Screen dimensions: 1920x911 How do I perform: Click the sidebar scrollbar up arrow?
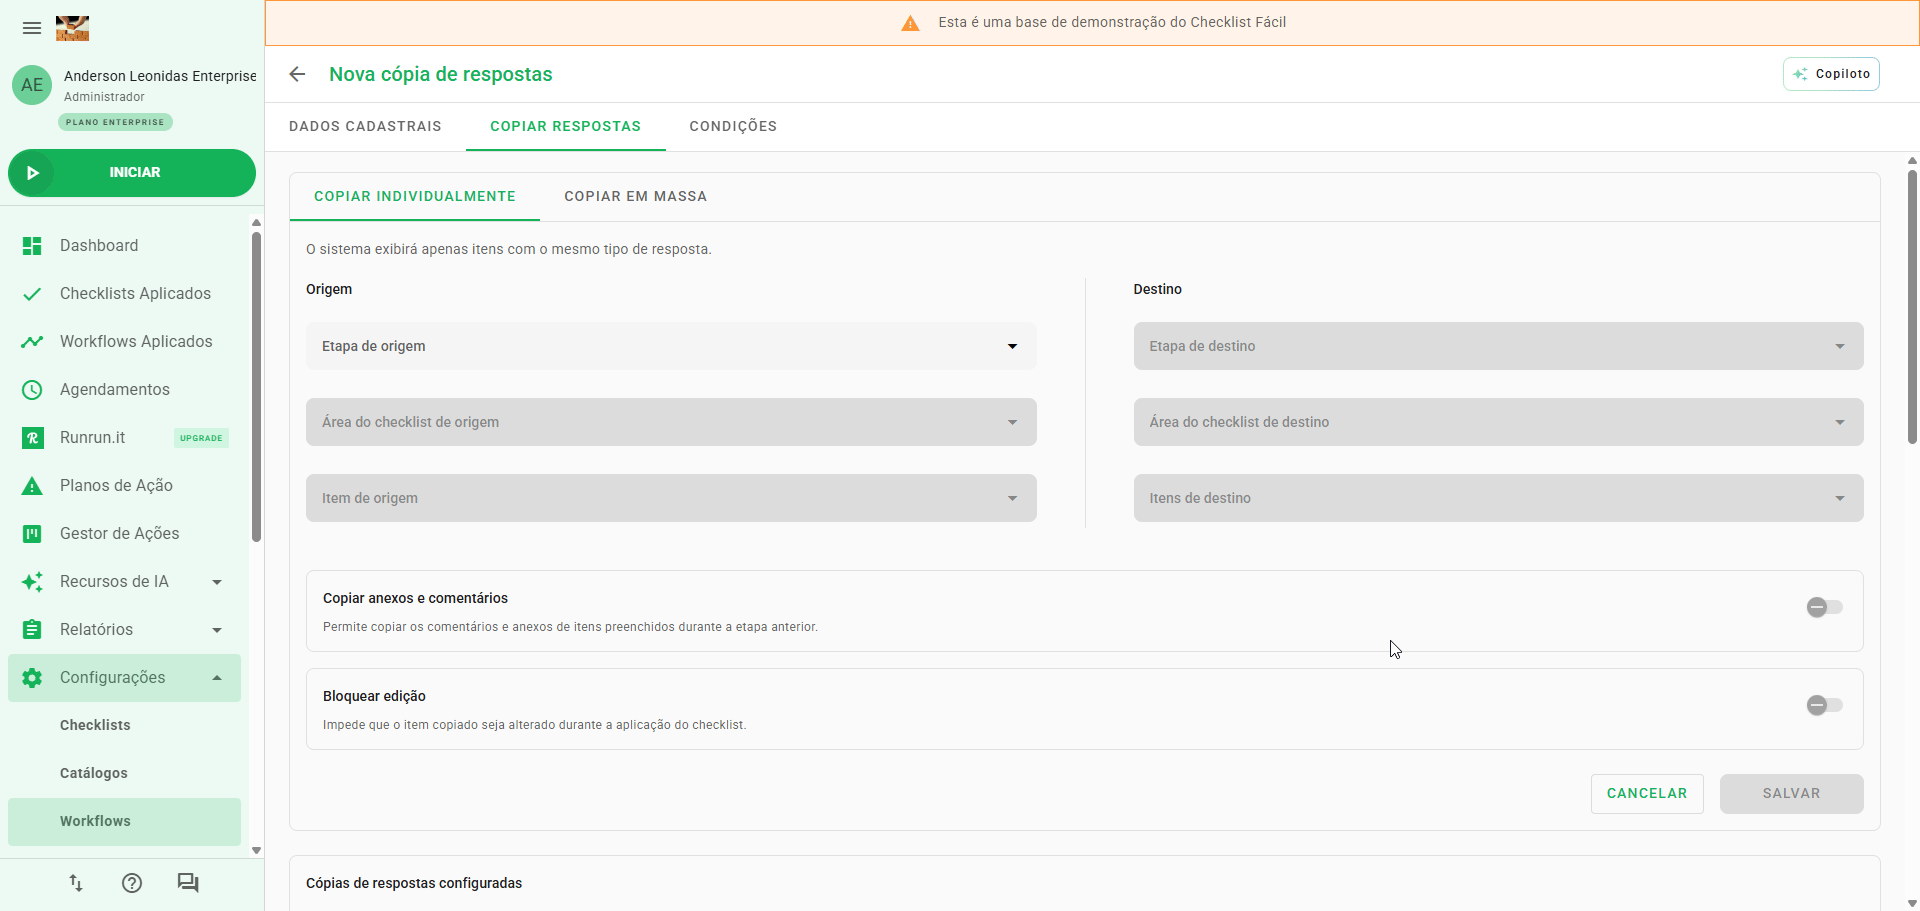pos(256,222)
